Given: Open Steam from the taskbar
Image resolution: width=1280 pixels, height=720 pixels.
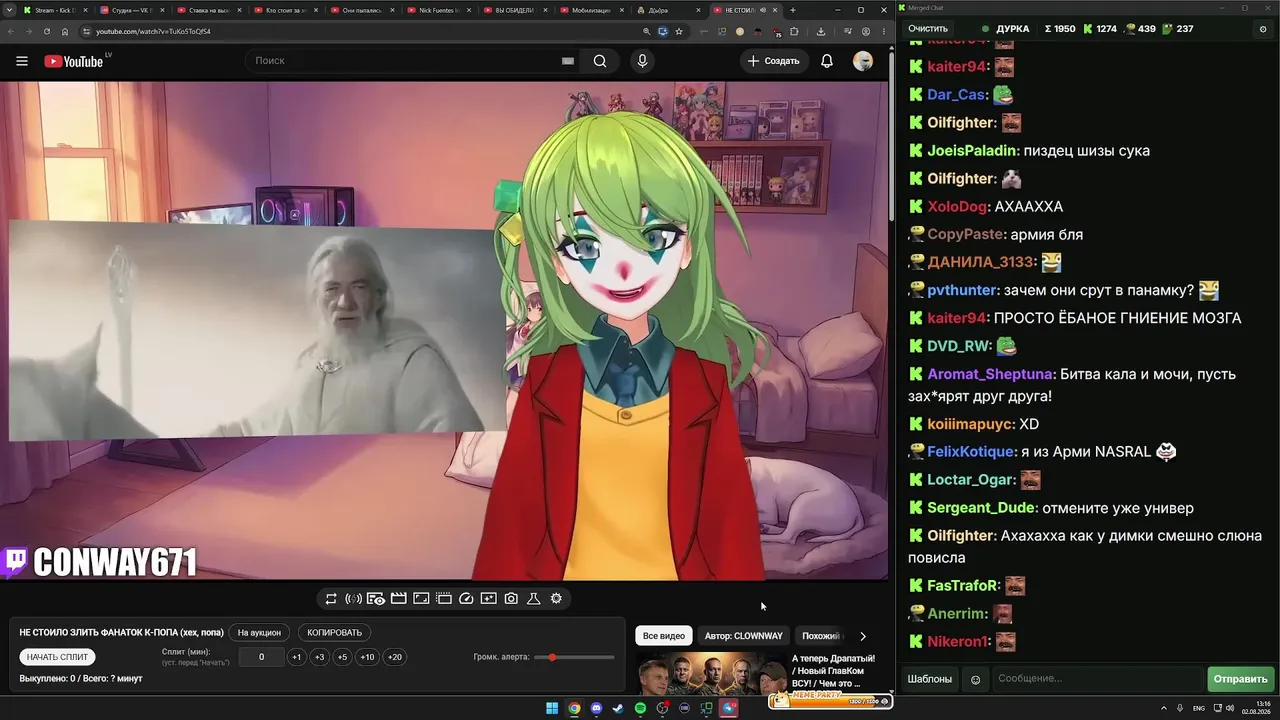Looking at the screenshot, I should tap(618, 709).
